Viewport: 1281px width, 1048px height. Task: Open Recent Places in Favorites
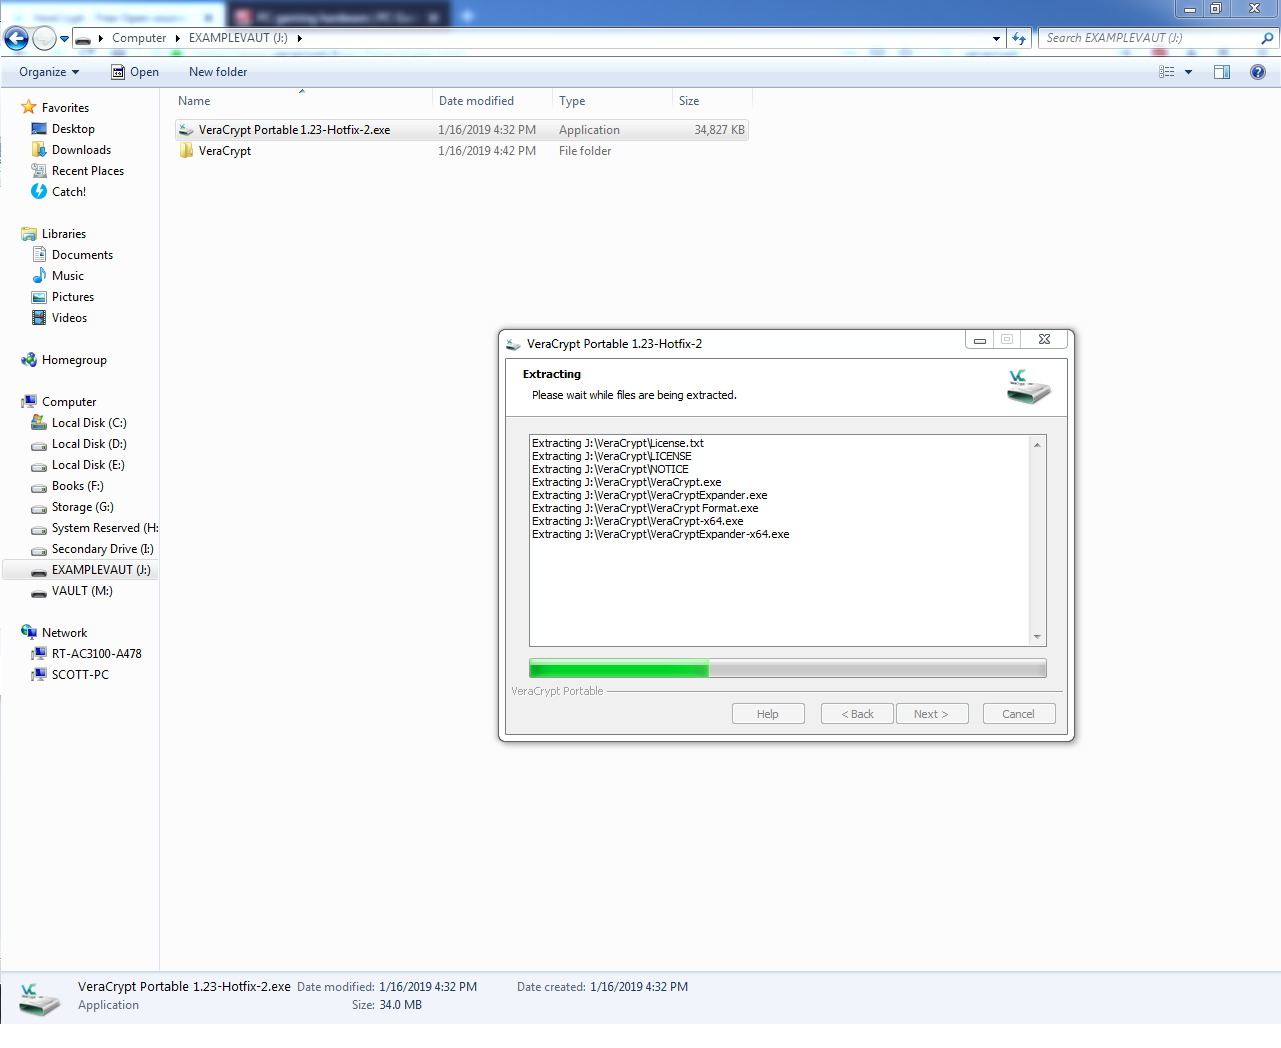[88, 171]
